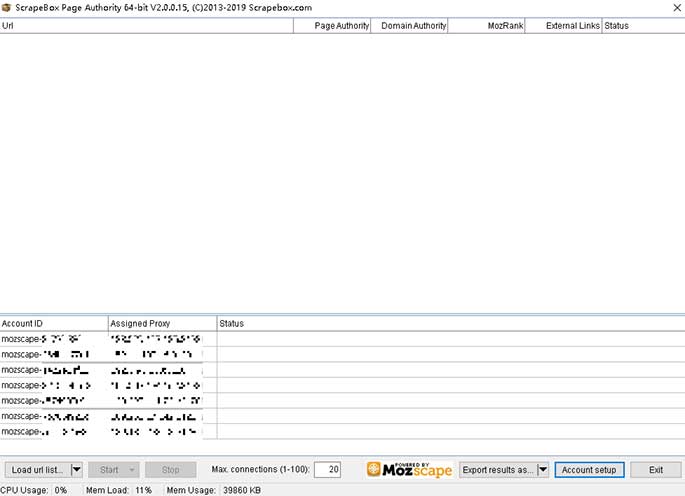Click the Mem Usage 39860 KB entry

[214, 490]
